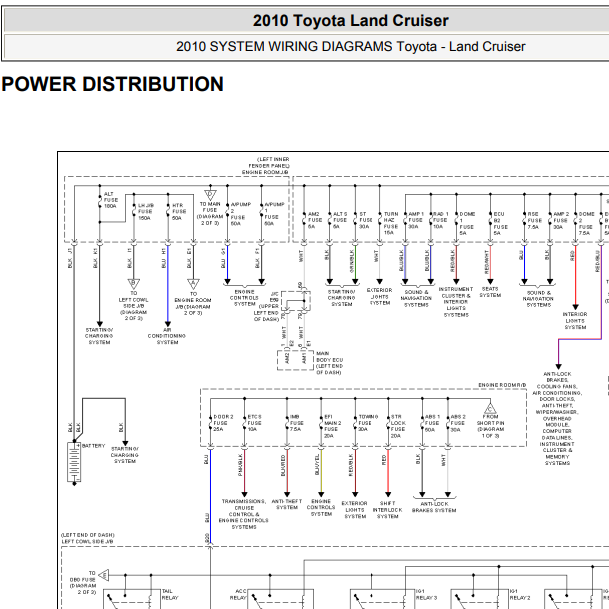The height and width of the screenshot is (609, 609).
Task: Click the 'RSE FUSE 7.5A' label
Action: 534,220
